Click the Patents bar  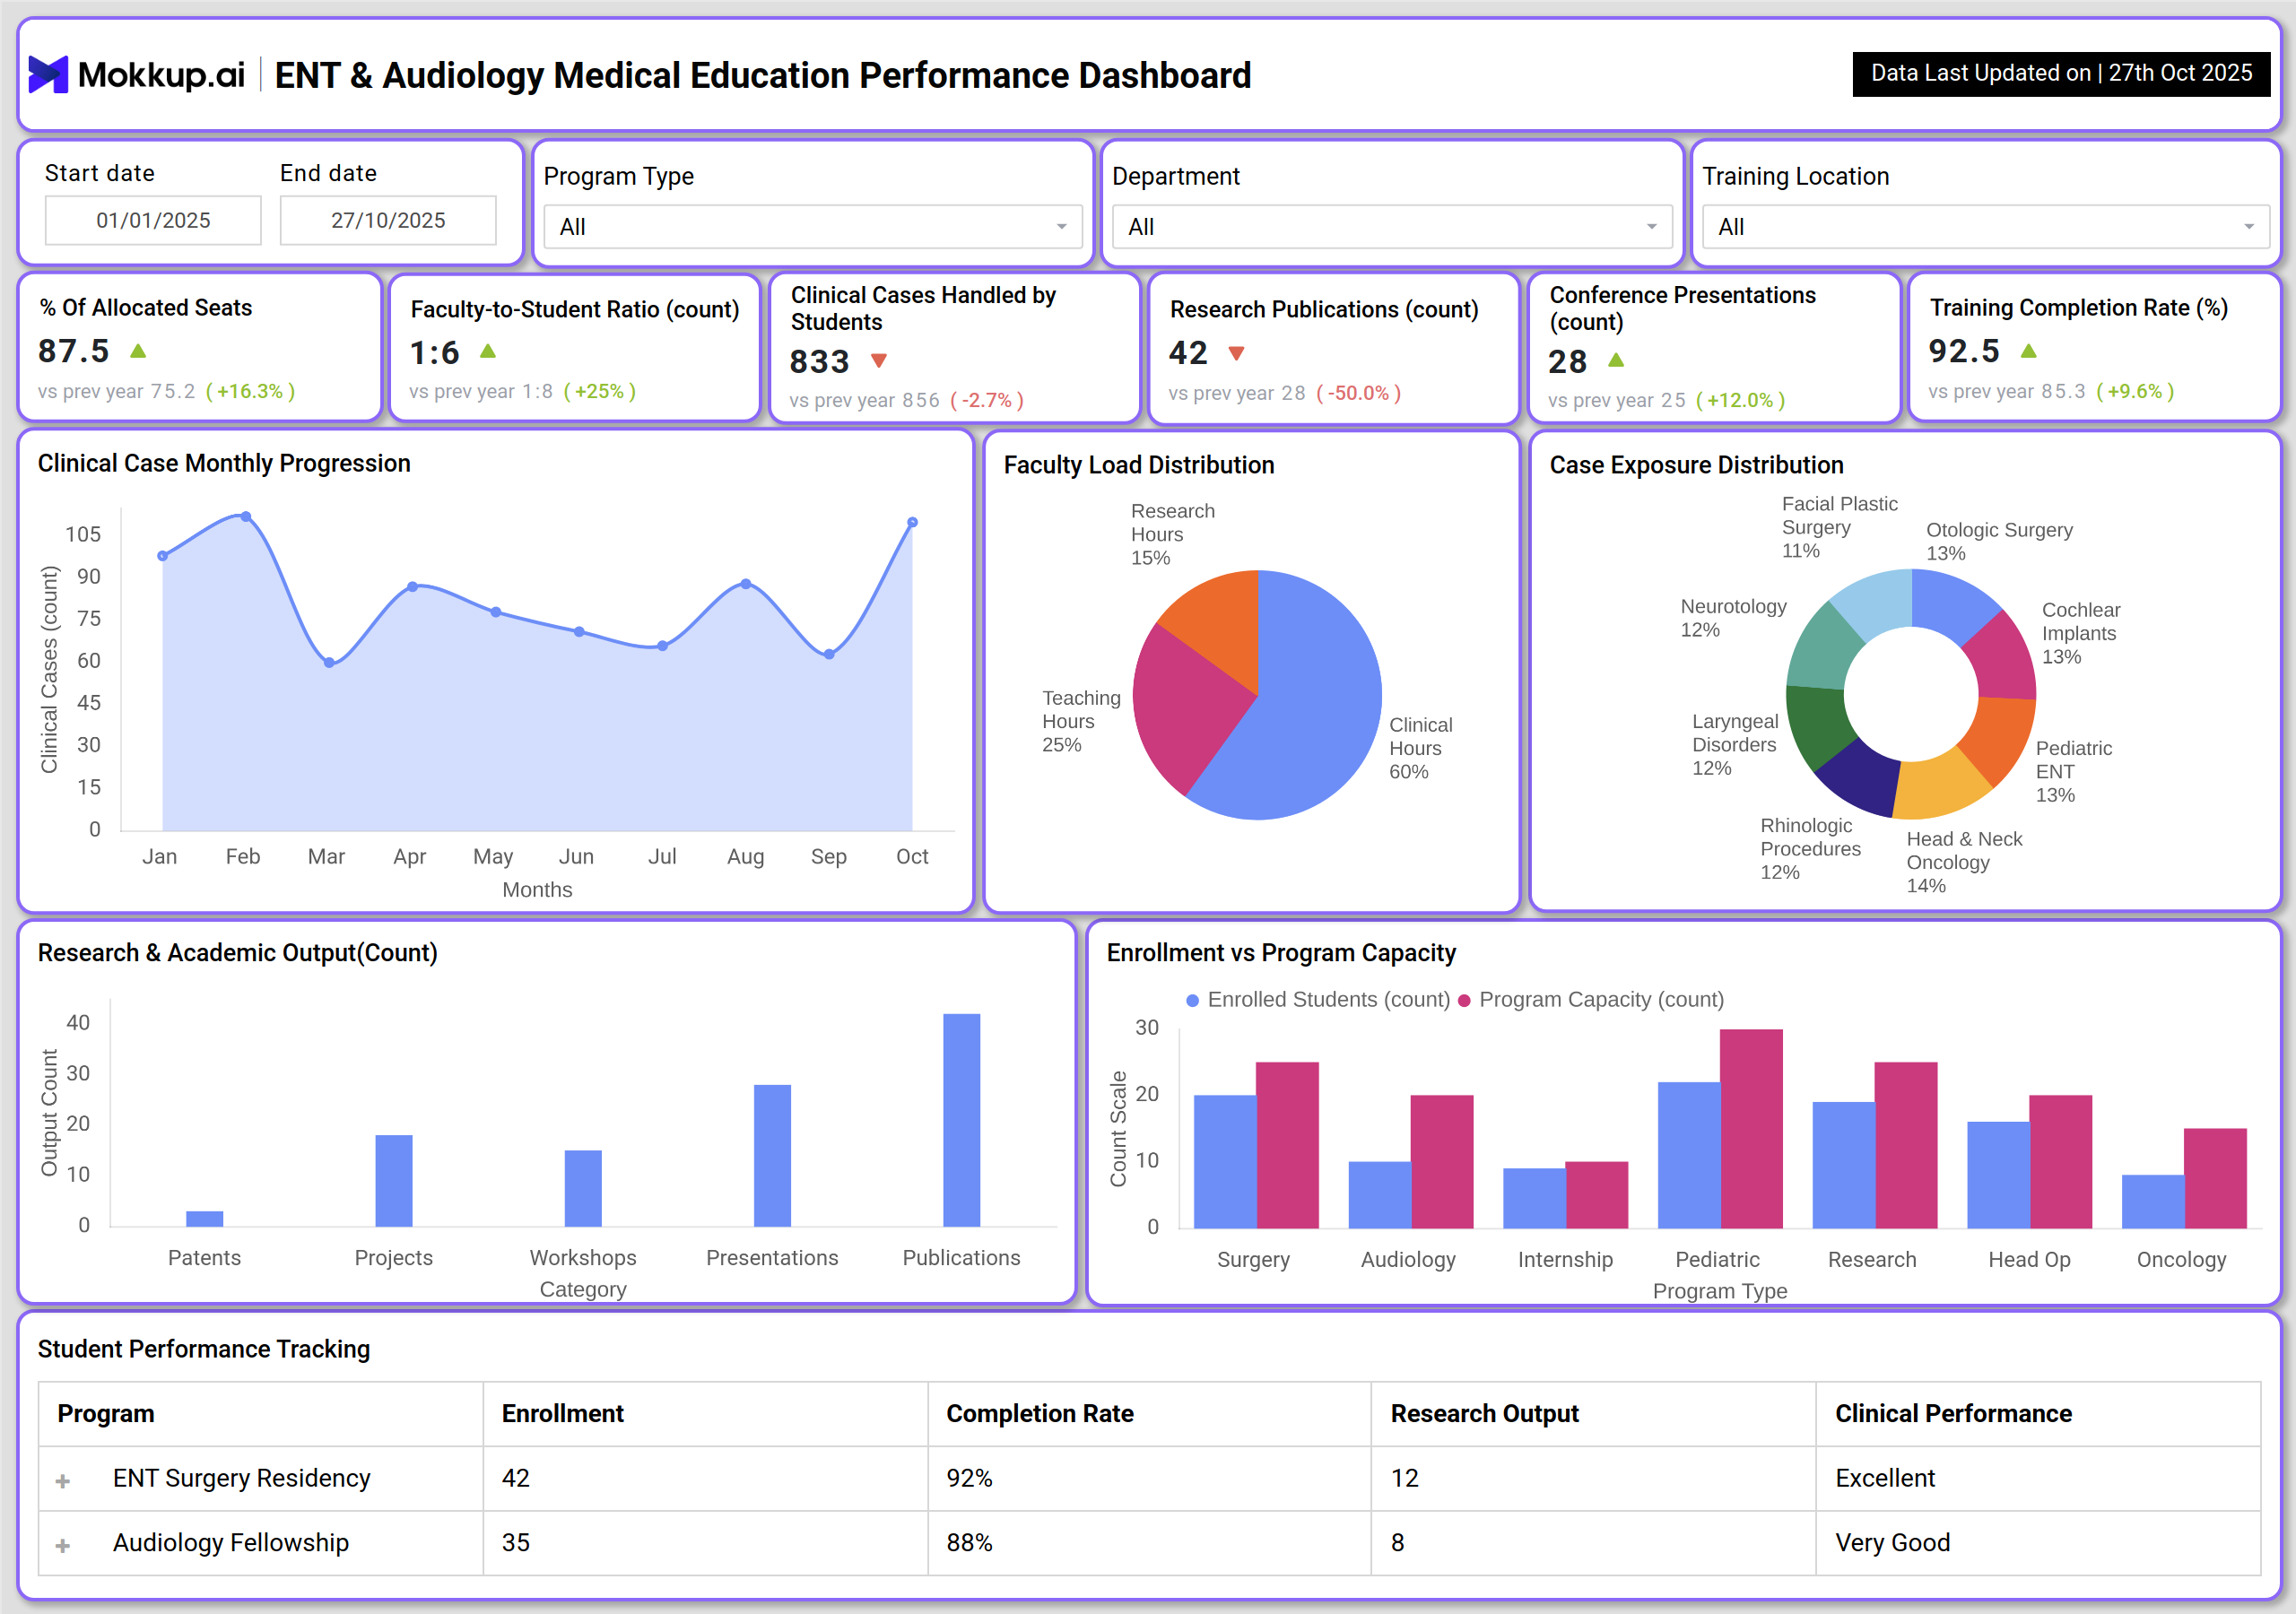pos(204,1218)
